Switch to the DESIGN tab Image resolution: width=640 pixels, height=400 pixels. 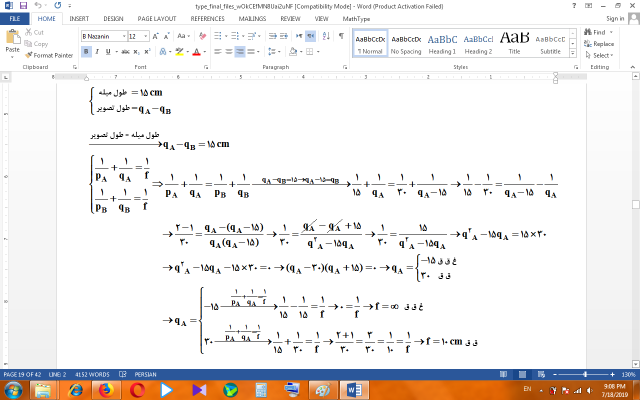[113, 19]
